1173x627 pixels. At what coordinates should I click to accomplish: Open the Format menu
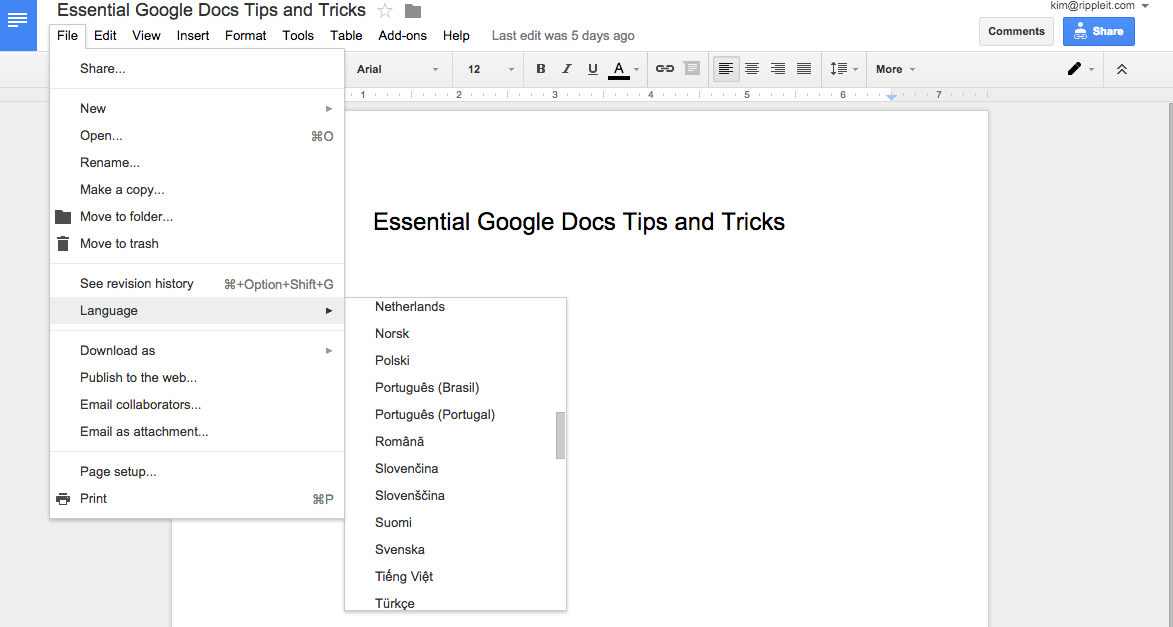pyautogui.click(x=245, y=35)
